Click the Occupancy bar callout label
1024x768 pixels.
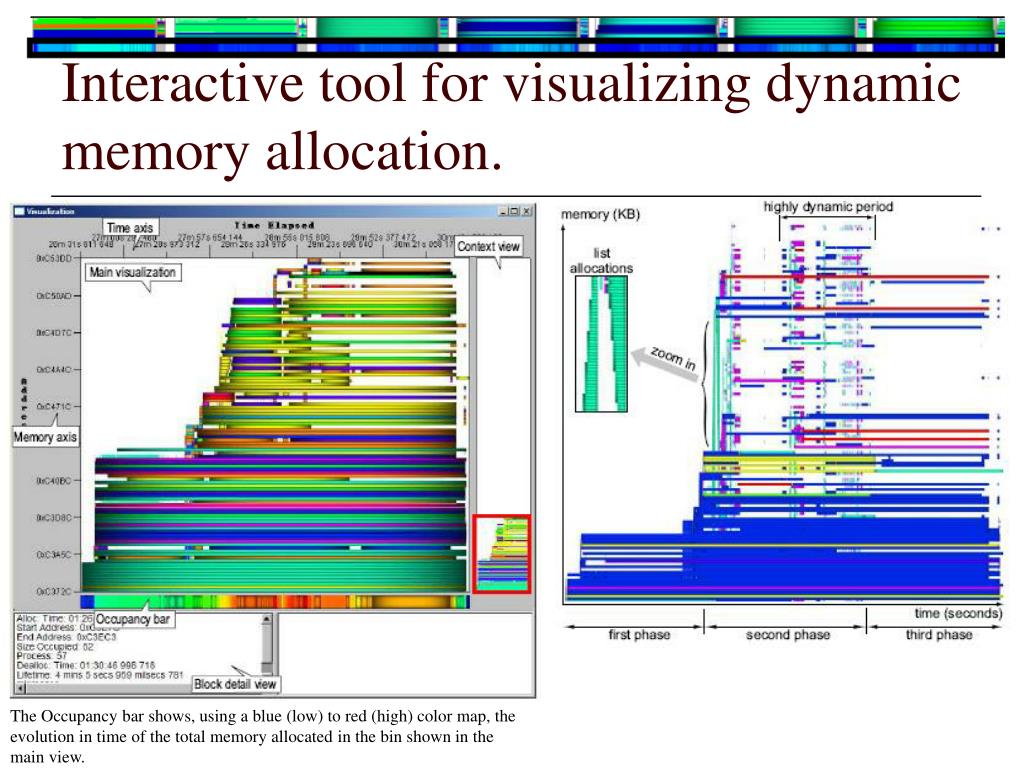[134, 619]
